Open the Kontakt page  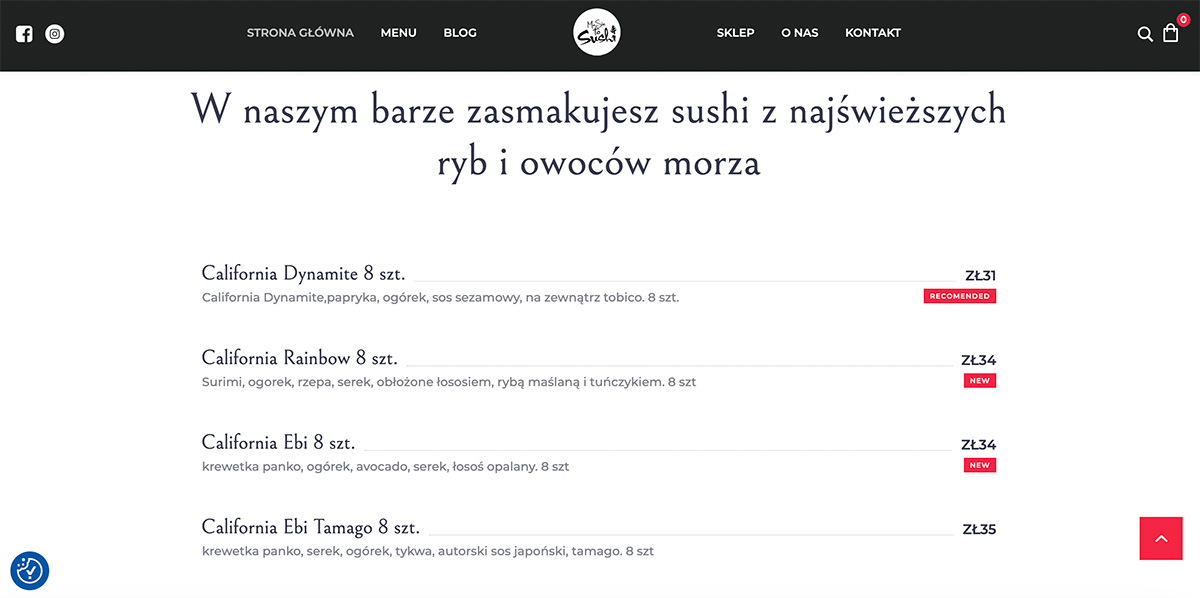coord(873,33)
